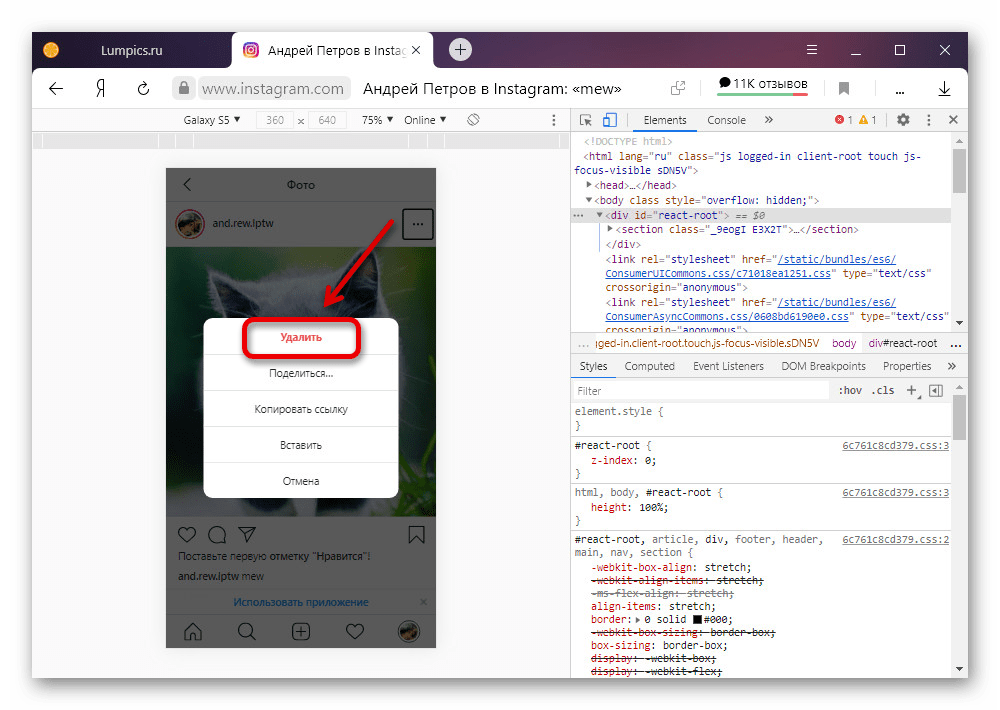This screenshot has height=710, width=1000.
Task: Toggle the :hov element state panel
Action: coord(850,391)
